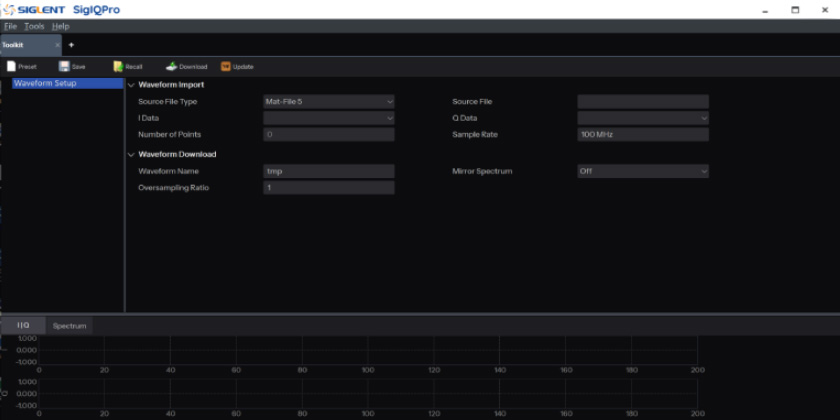Click the Download toolbar icon

(x=172, y=66)
